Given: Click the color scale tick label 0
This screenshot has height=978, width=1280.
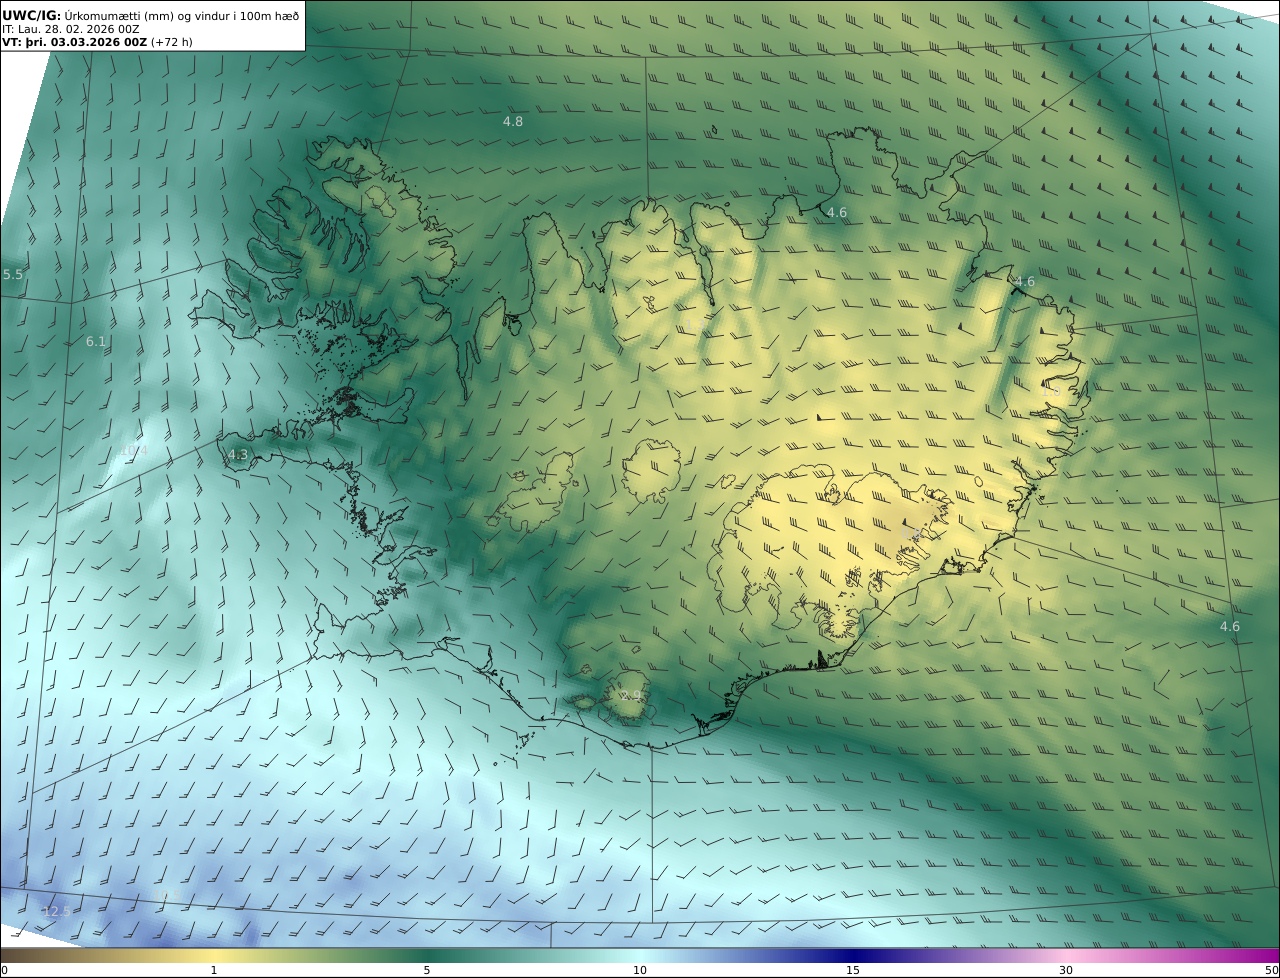Looking at the screenshot, I should 4,970.
